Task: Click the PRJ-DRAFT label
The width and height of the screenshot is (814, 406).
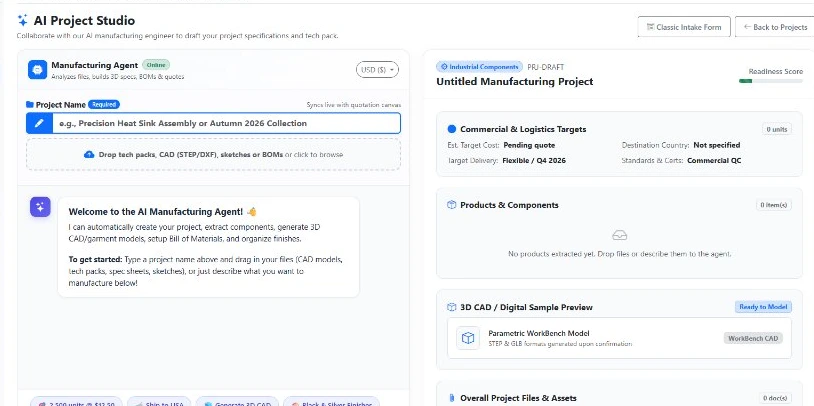Action: (546, 67)
